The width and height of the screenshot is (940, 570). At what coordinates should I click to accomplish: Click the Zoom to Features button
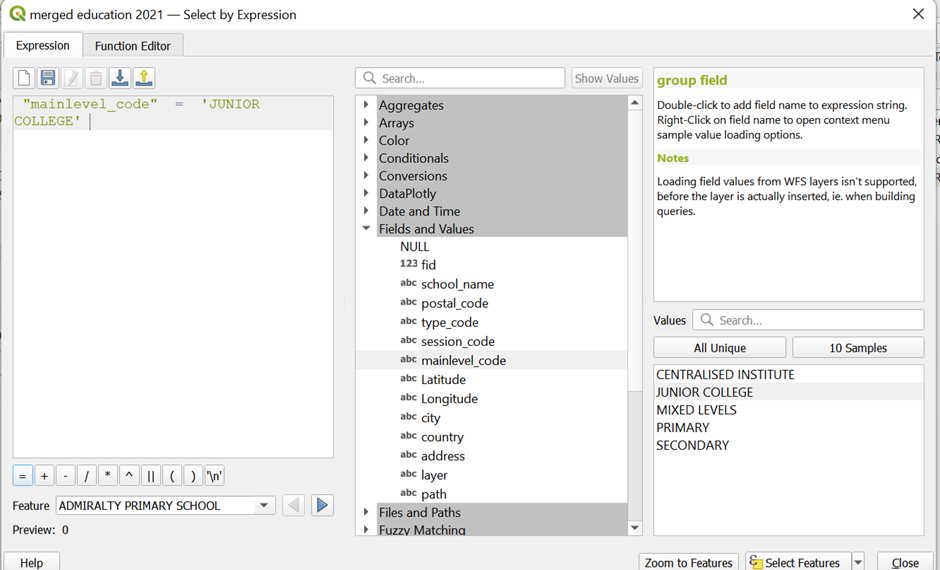689,562
